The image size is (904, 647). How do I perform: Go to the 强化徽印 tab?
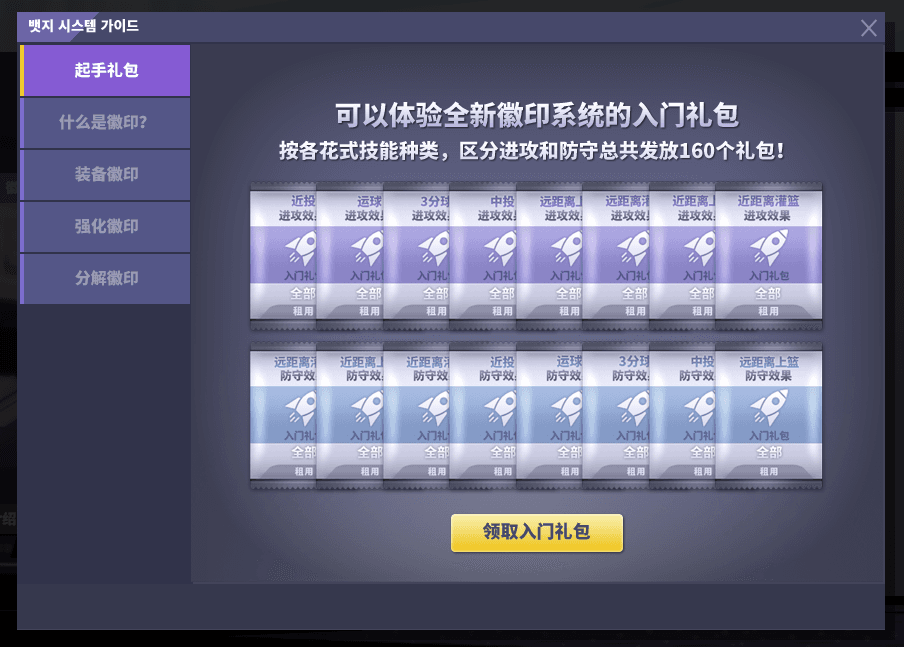pyautogui.click(x=105, y=227)
